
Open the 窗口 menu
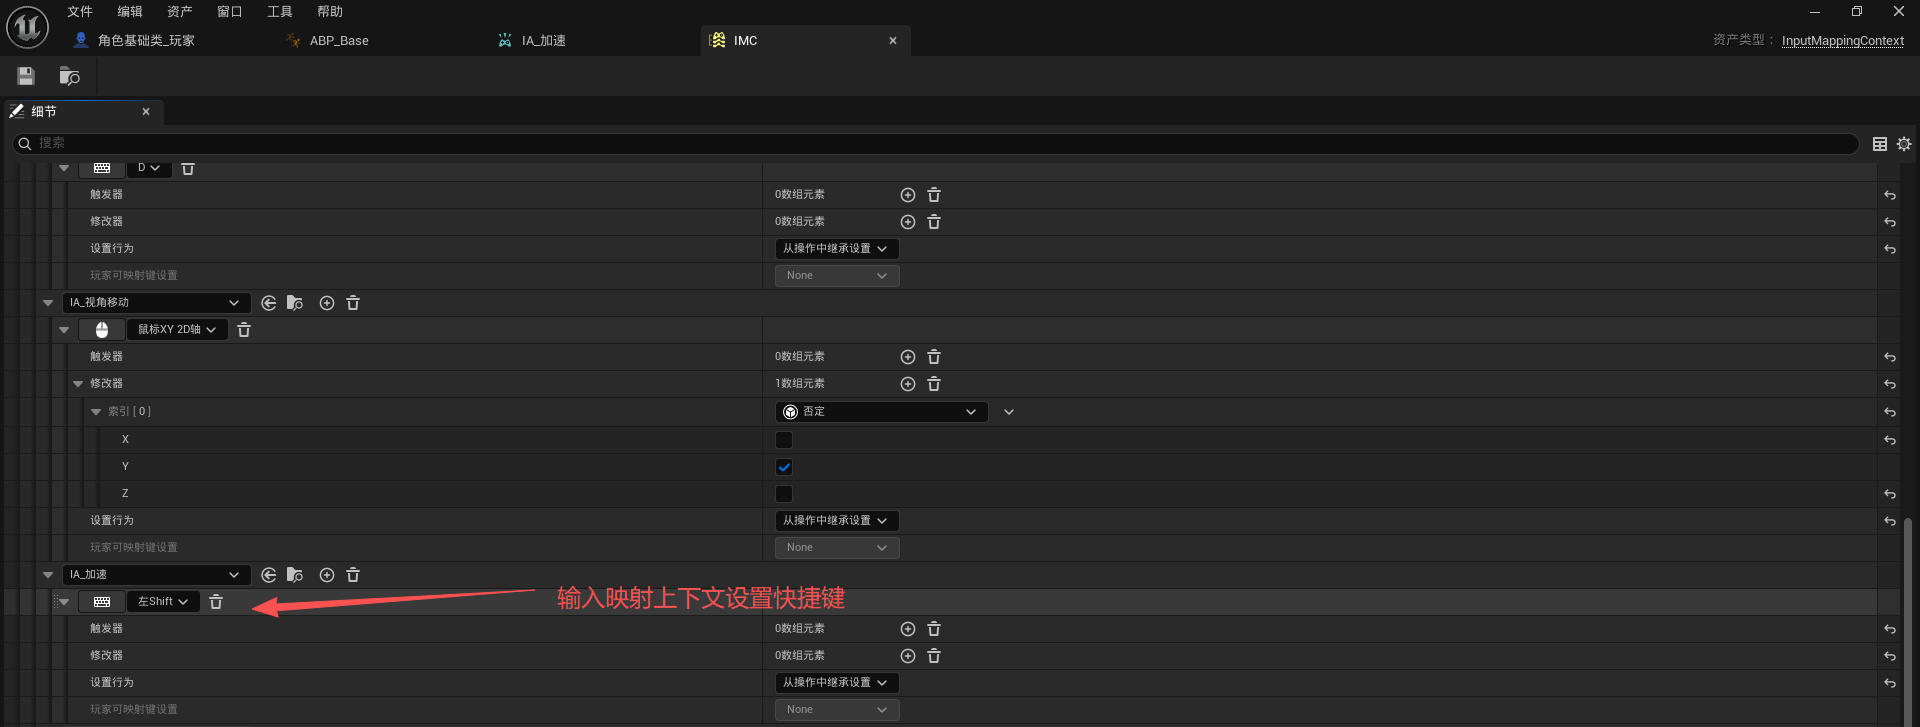coord(230,12)
